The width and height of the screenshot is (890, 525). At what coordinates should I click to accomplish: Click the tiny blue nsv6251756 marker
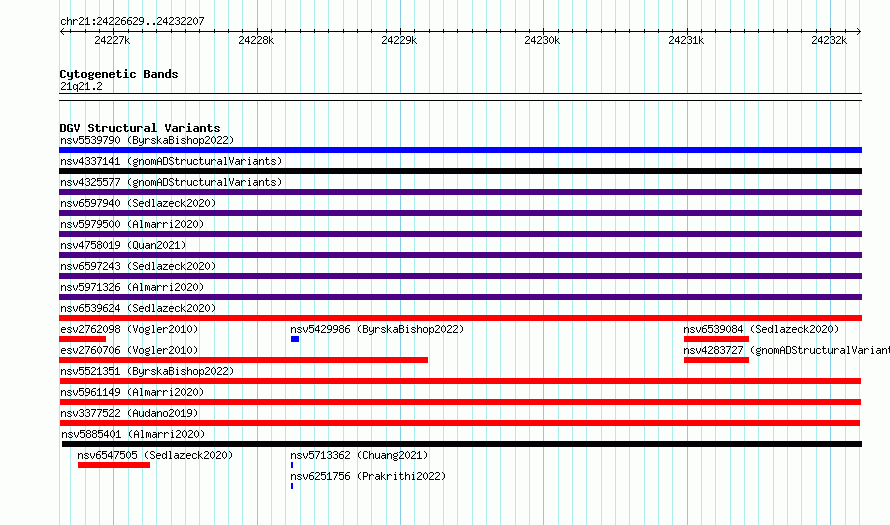point(292,486)
